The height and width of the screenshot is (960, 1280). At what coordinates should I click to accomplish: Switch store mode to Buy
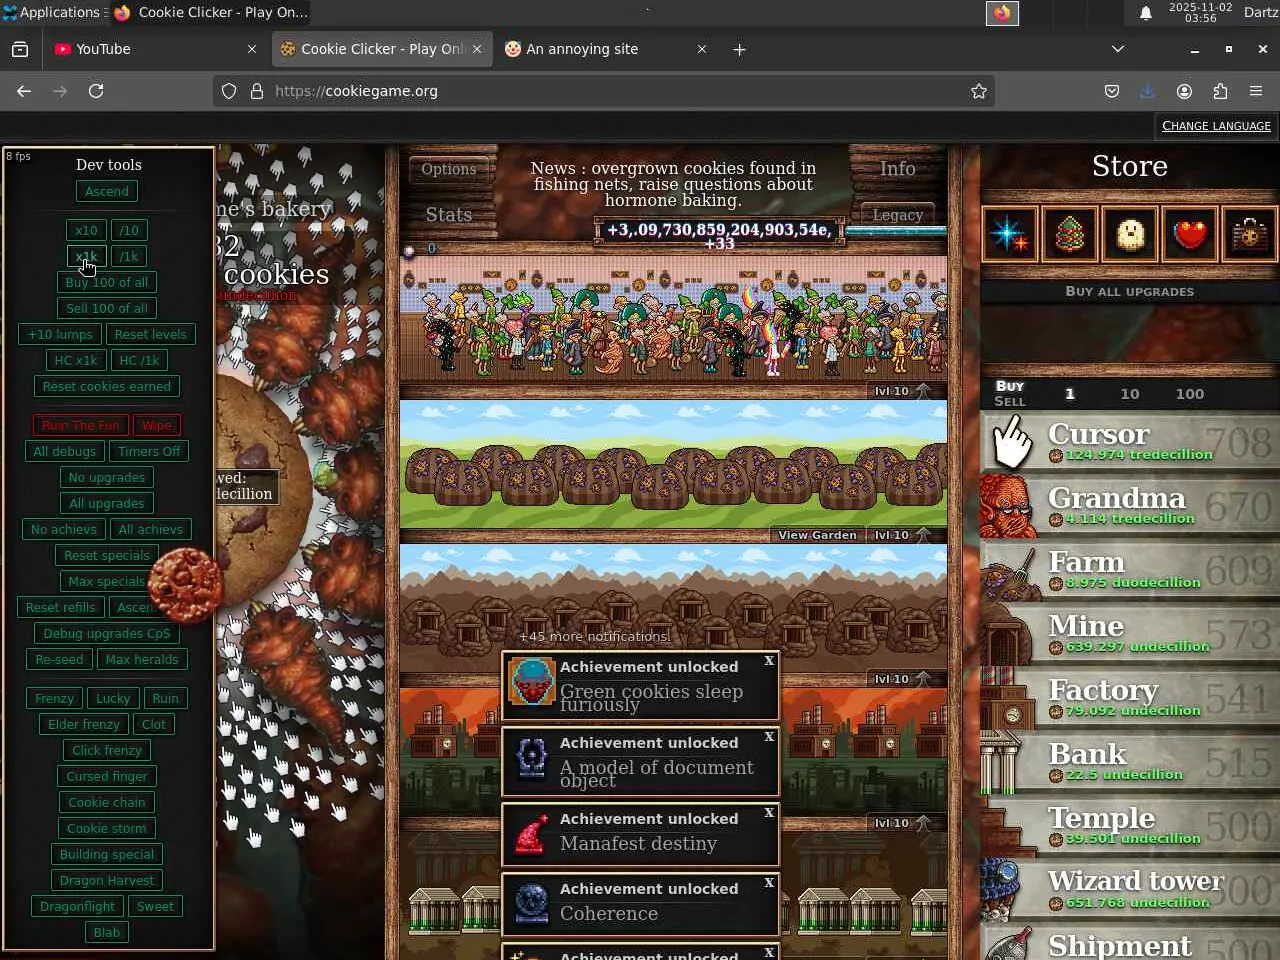click(x=1010, y=386)
